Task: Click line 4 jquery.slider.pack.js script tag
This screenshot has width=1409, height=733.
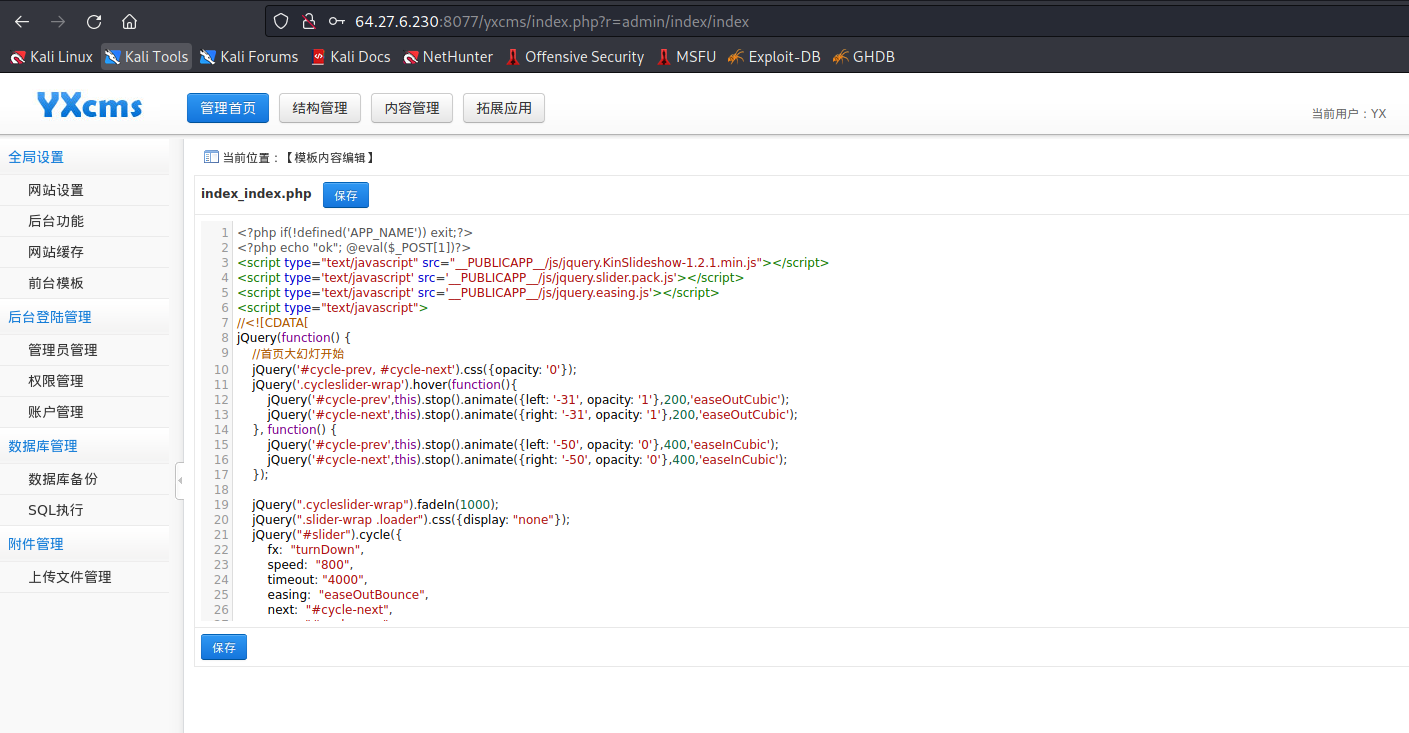Action: (x=490, y=277)
